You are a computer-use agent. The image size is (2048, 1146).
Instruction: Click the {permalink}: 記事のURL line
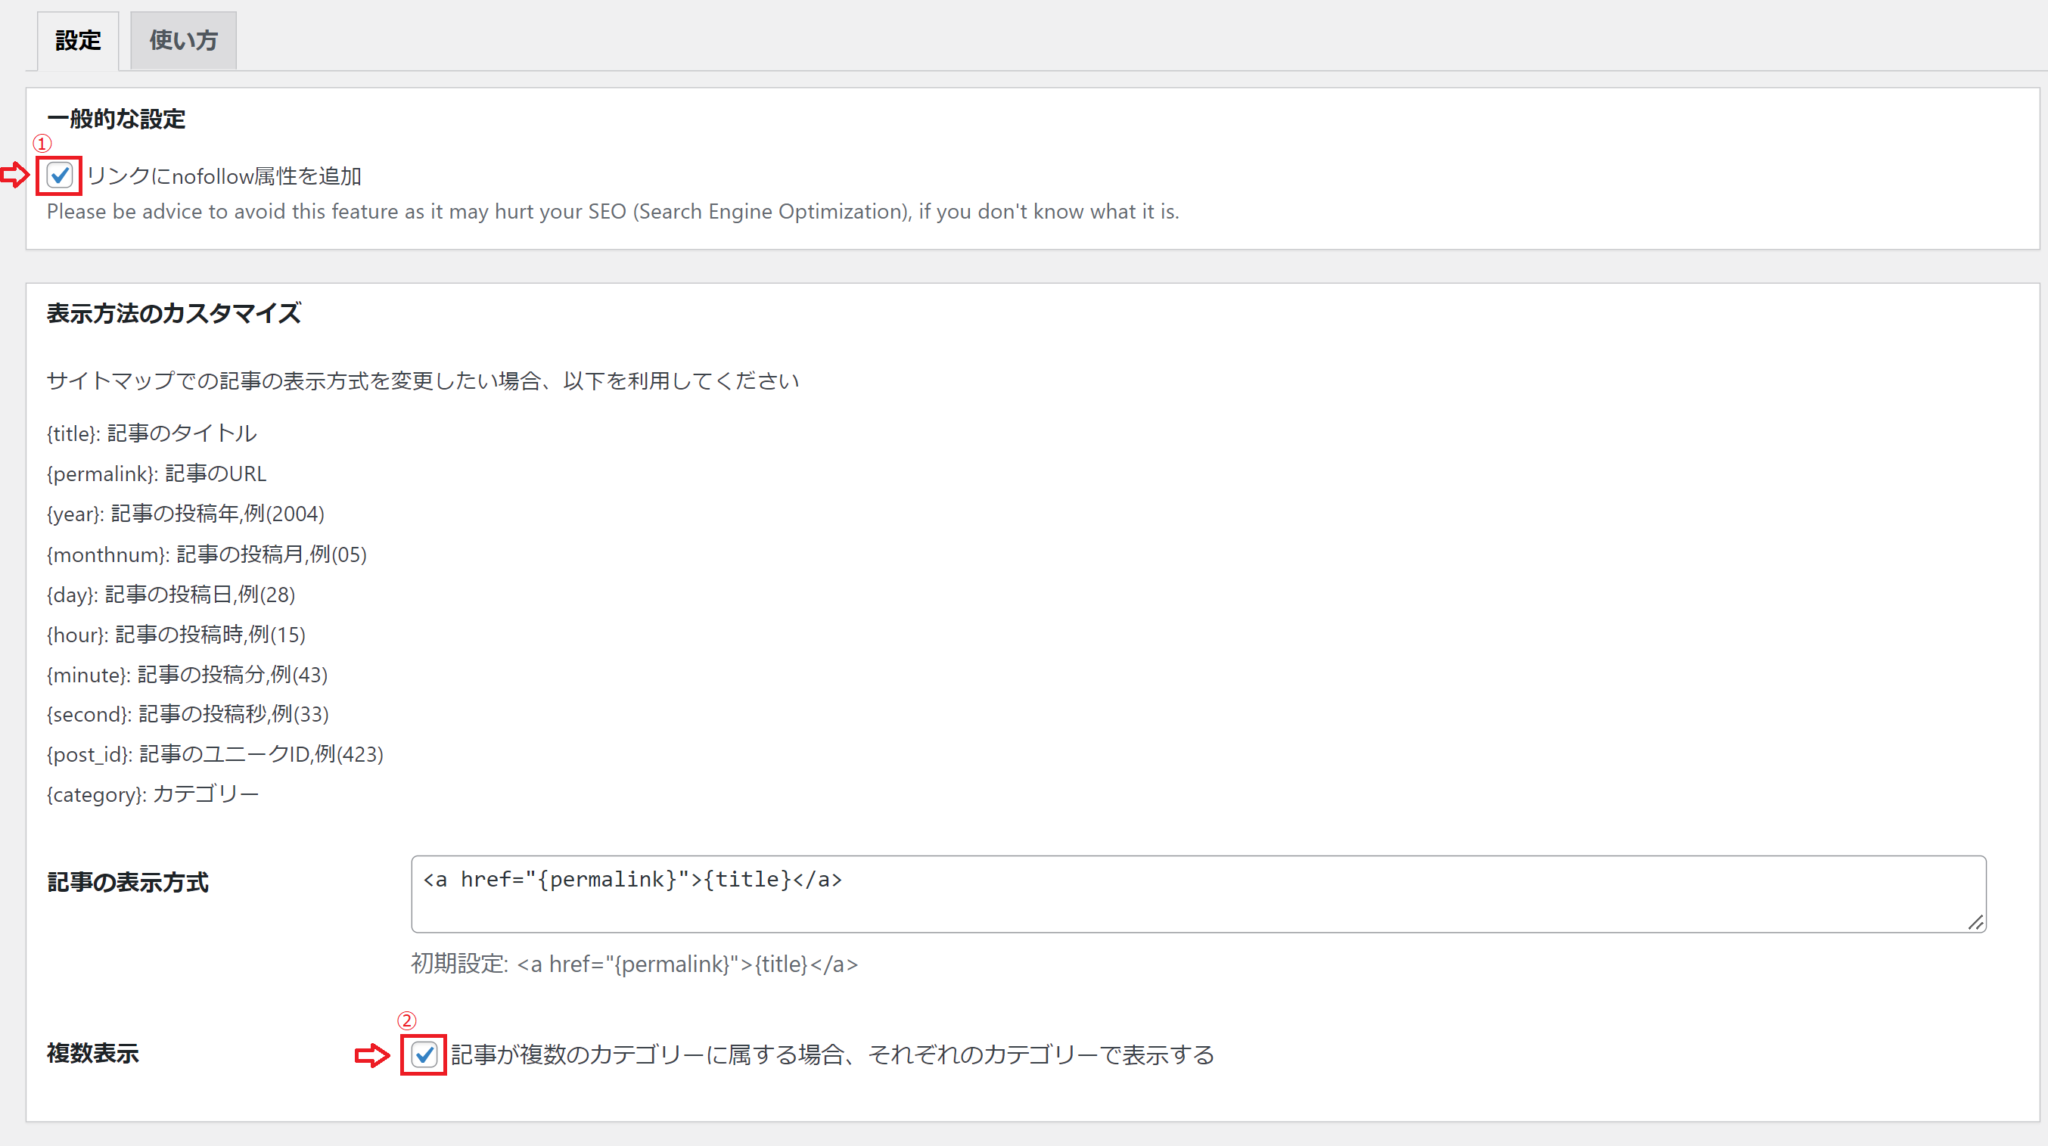156,474
